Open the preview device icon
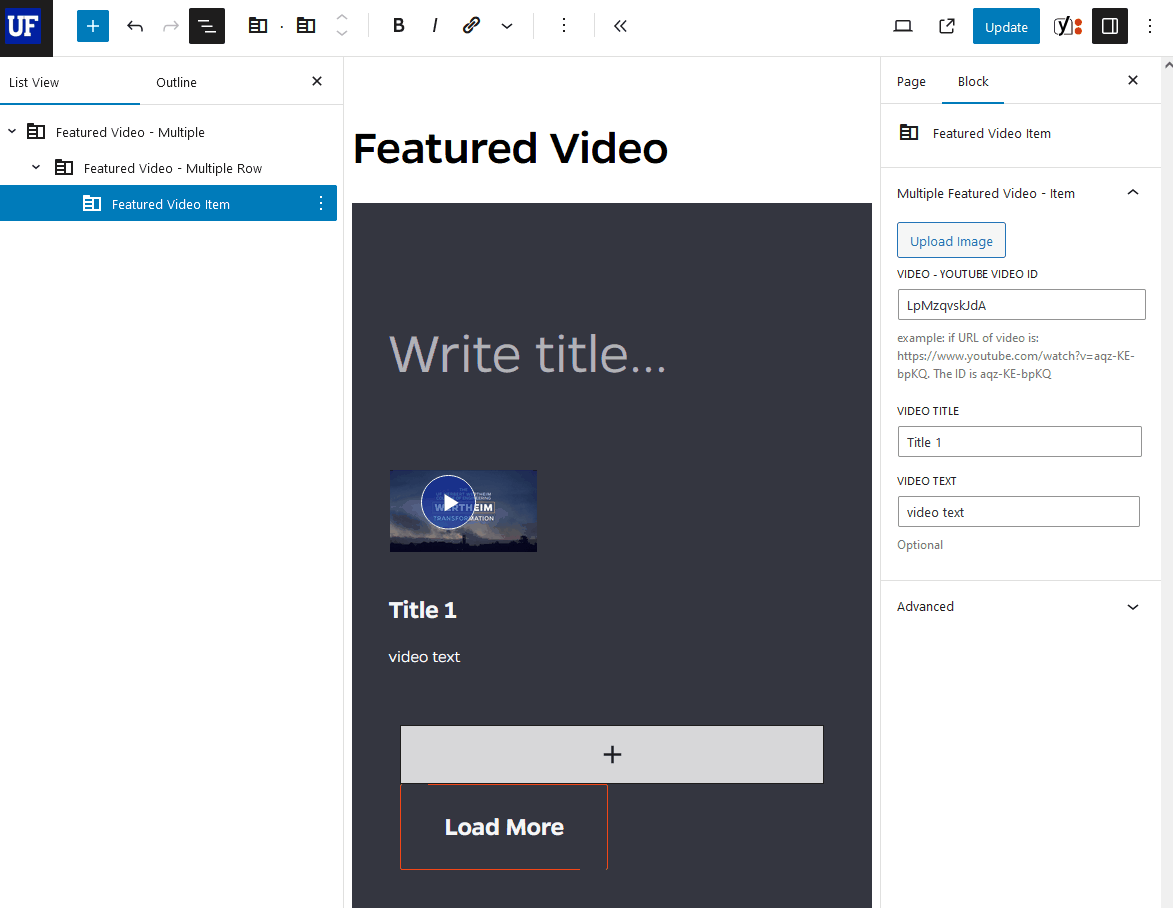 point(902,26)
